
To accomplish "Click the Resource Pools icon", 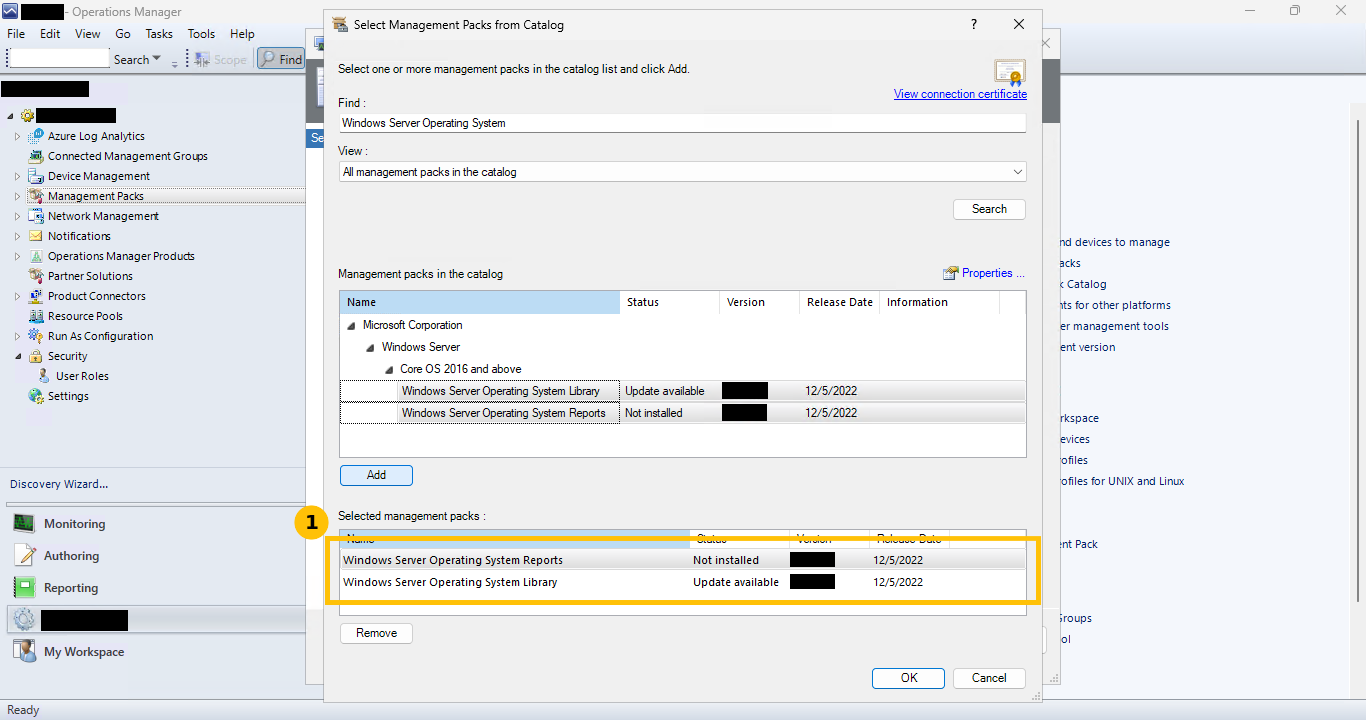I will tap(36, 316).
